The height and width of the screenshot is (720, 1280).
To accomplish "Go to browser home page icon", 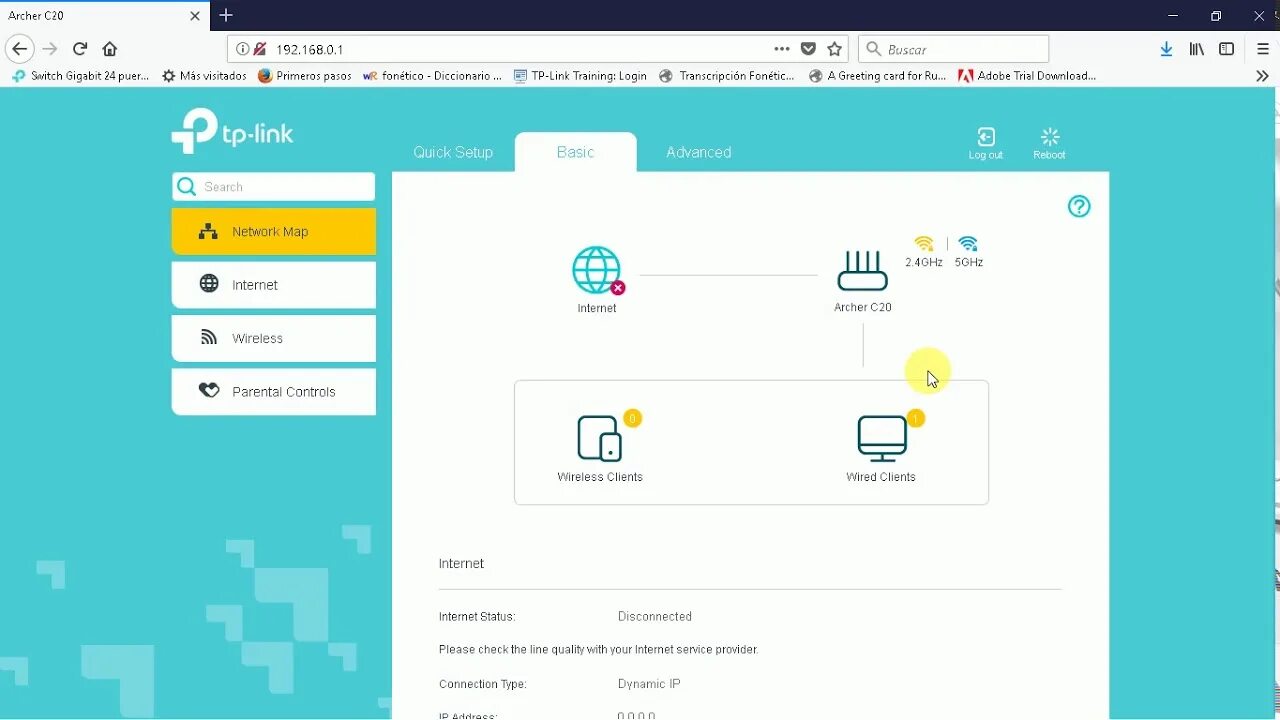I will coord(110,49).
